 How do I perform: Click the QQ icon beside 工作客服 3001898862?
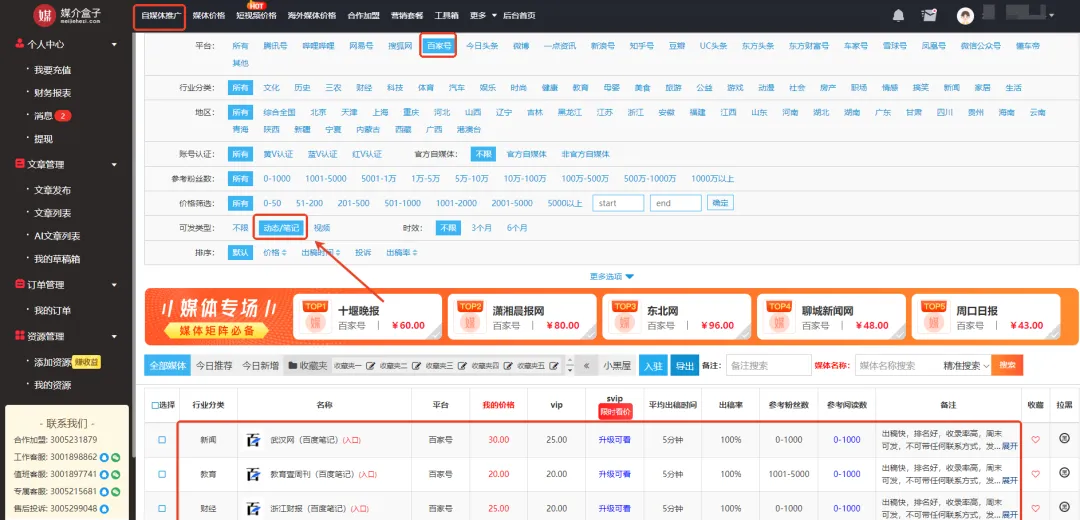coord(104,457)
